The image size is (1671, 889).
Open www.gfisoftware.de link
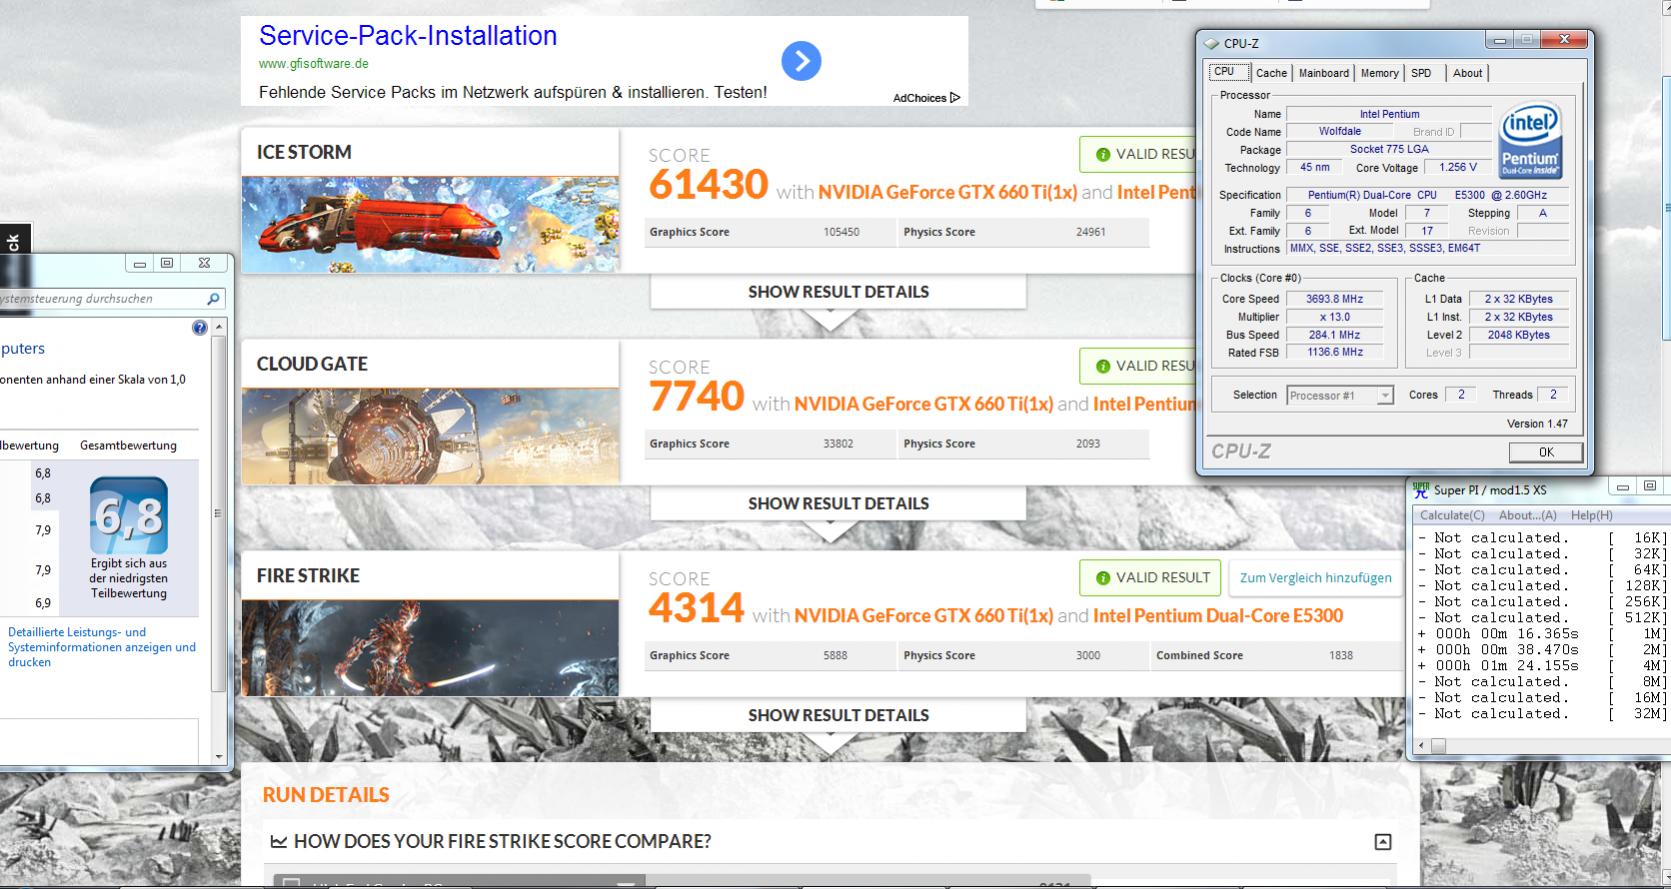point(314,63)
